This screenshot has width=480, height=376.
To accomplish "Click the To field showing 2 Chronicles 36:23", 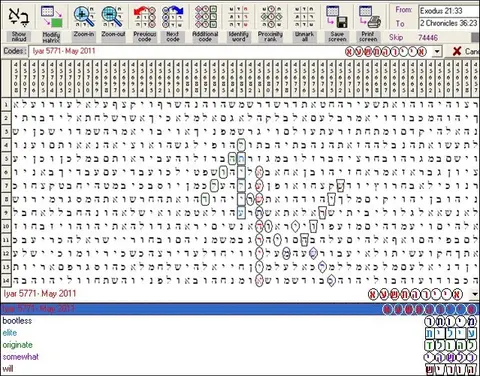I will [x=449, y=23].
